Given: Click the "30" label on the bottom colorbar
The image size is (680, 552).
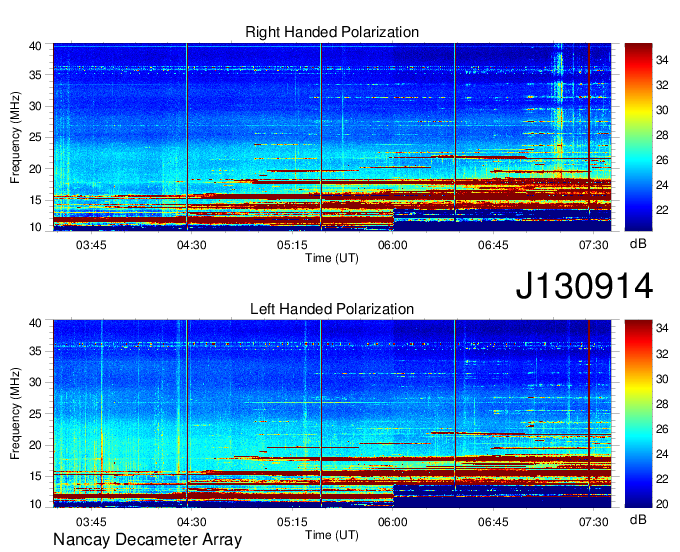Looking at the screenshot, I should coord(662,379).
